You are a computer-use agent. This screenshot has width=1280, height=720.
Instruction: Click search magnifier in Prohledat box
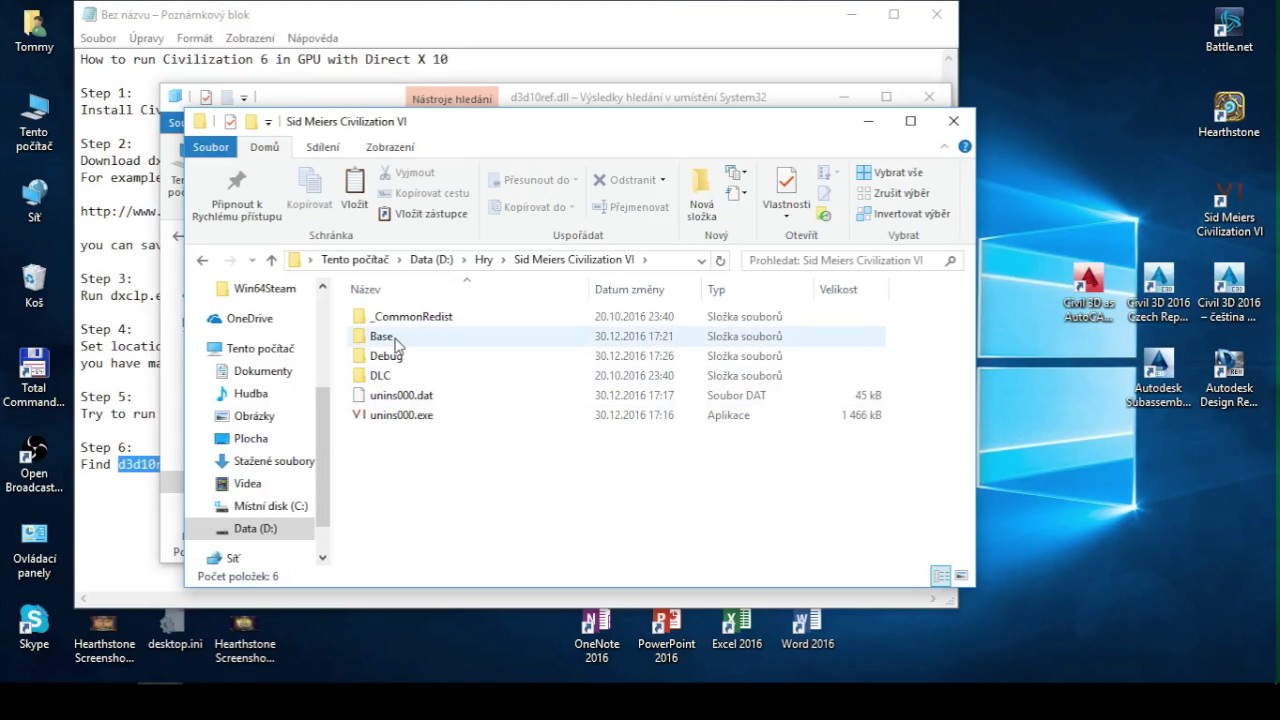tap(950, 260)
